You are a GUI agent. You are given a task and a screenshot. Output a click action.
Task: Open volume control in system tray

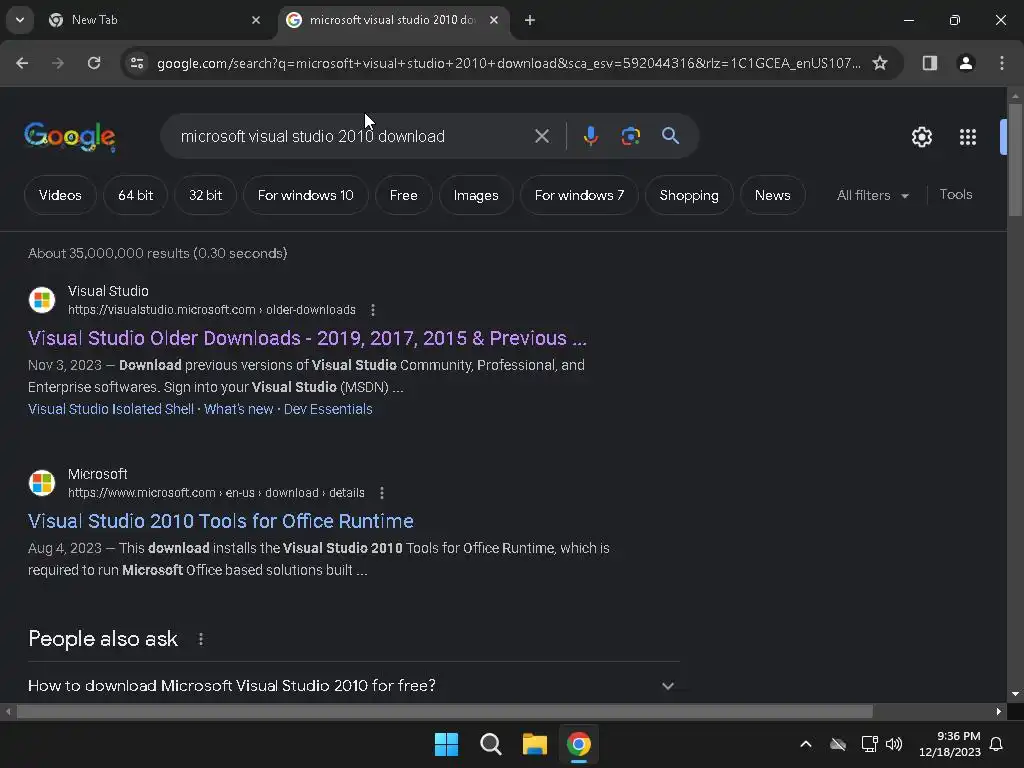pos(893,744)
